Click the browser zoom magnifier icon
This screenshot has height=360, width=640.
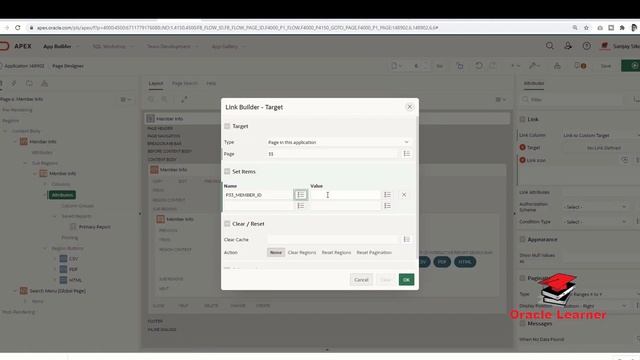pyautogui.click(x=575, y=28)
